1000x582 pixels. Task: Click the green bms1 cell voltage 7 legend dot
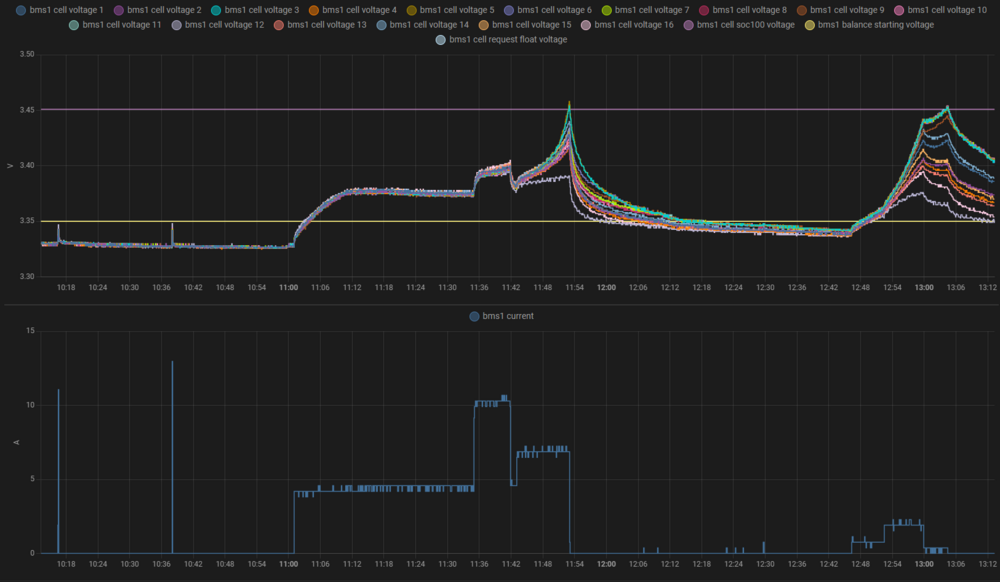[607, 10]
